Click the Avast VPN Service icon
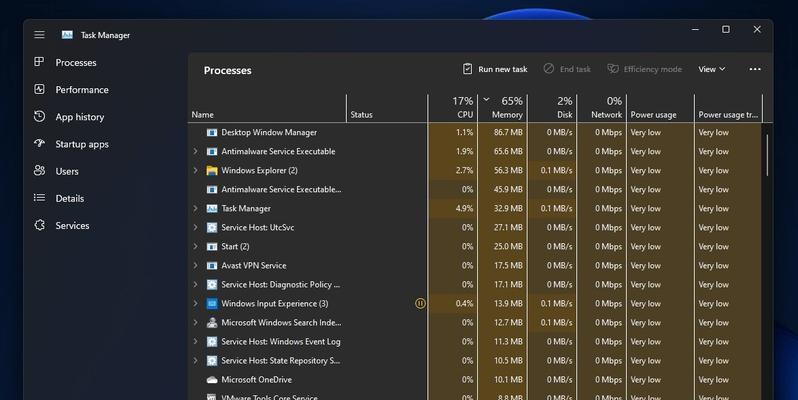 [x=212, y=266]
